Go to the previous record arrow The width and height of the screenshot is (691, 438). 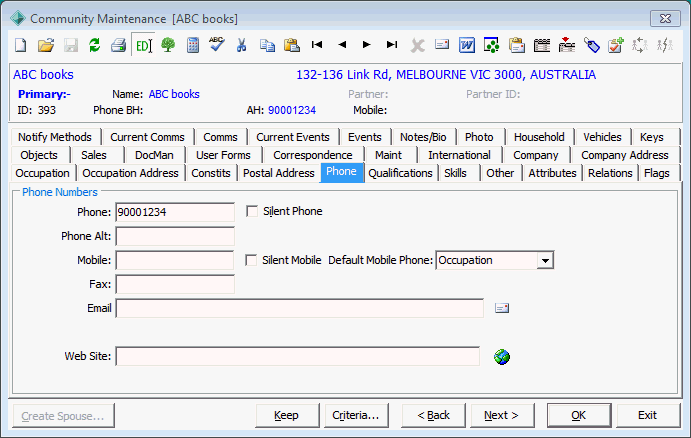[x=342, y=45]
